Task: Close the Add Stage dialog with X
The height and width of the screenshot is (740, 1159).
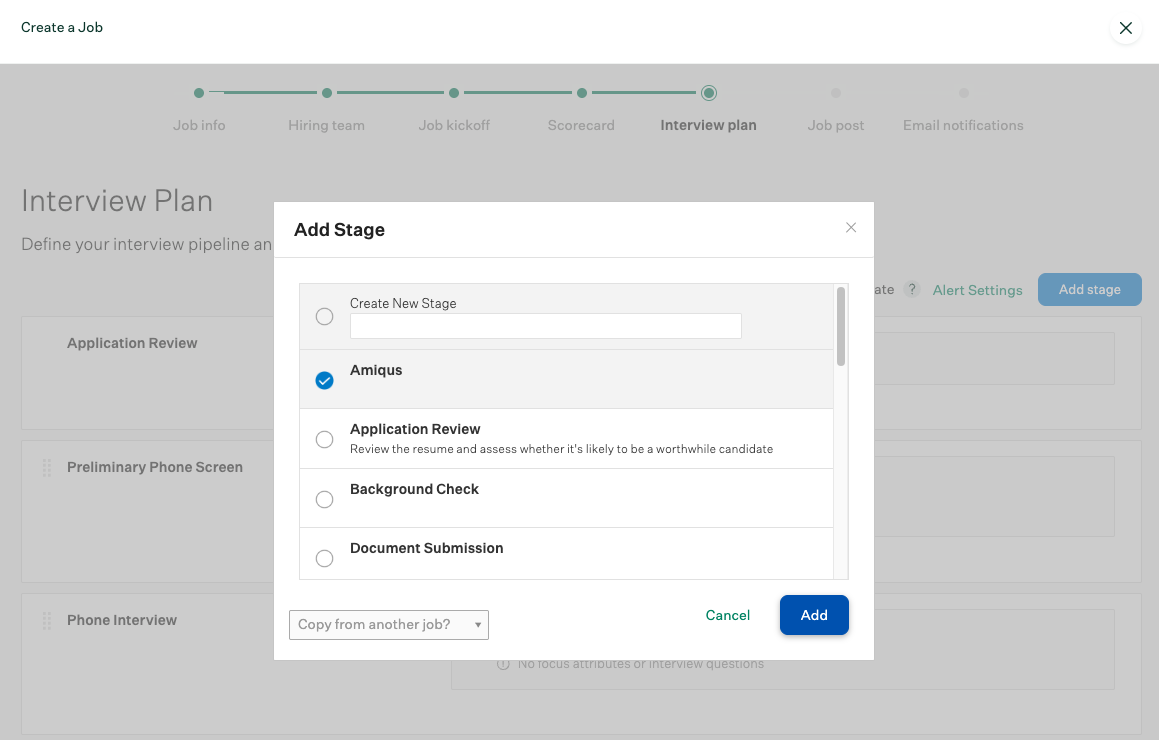Action: point(851,228)
